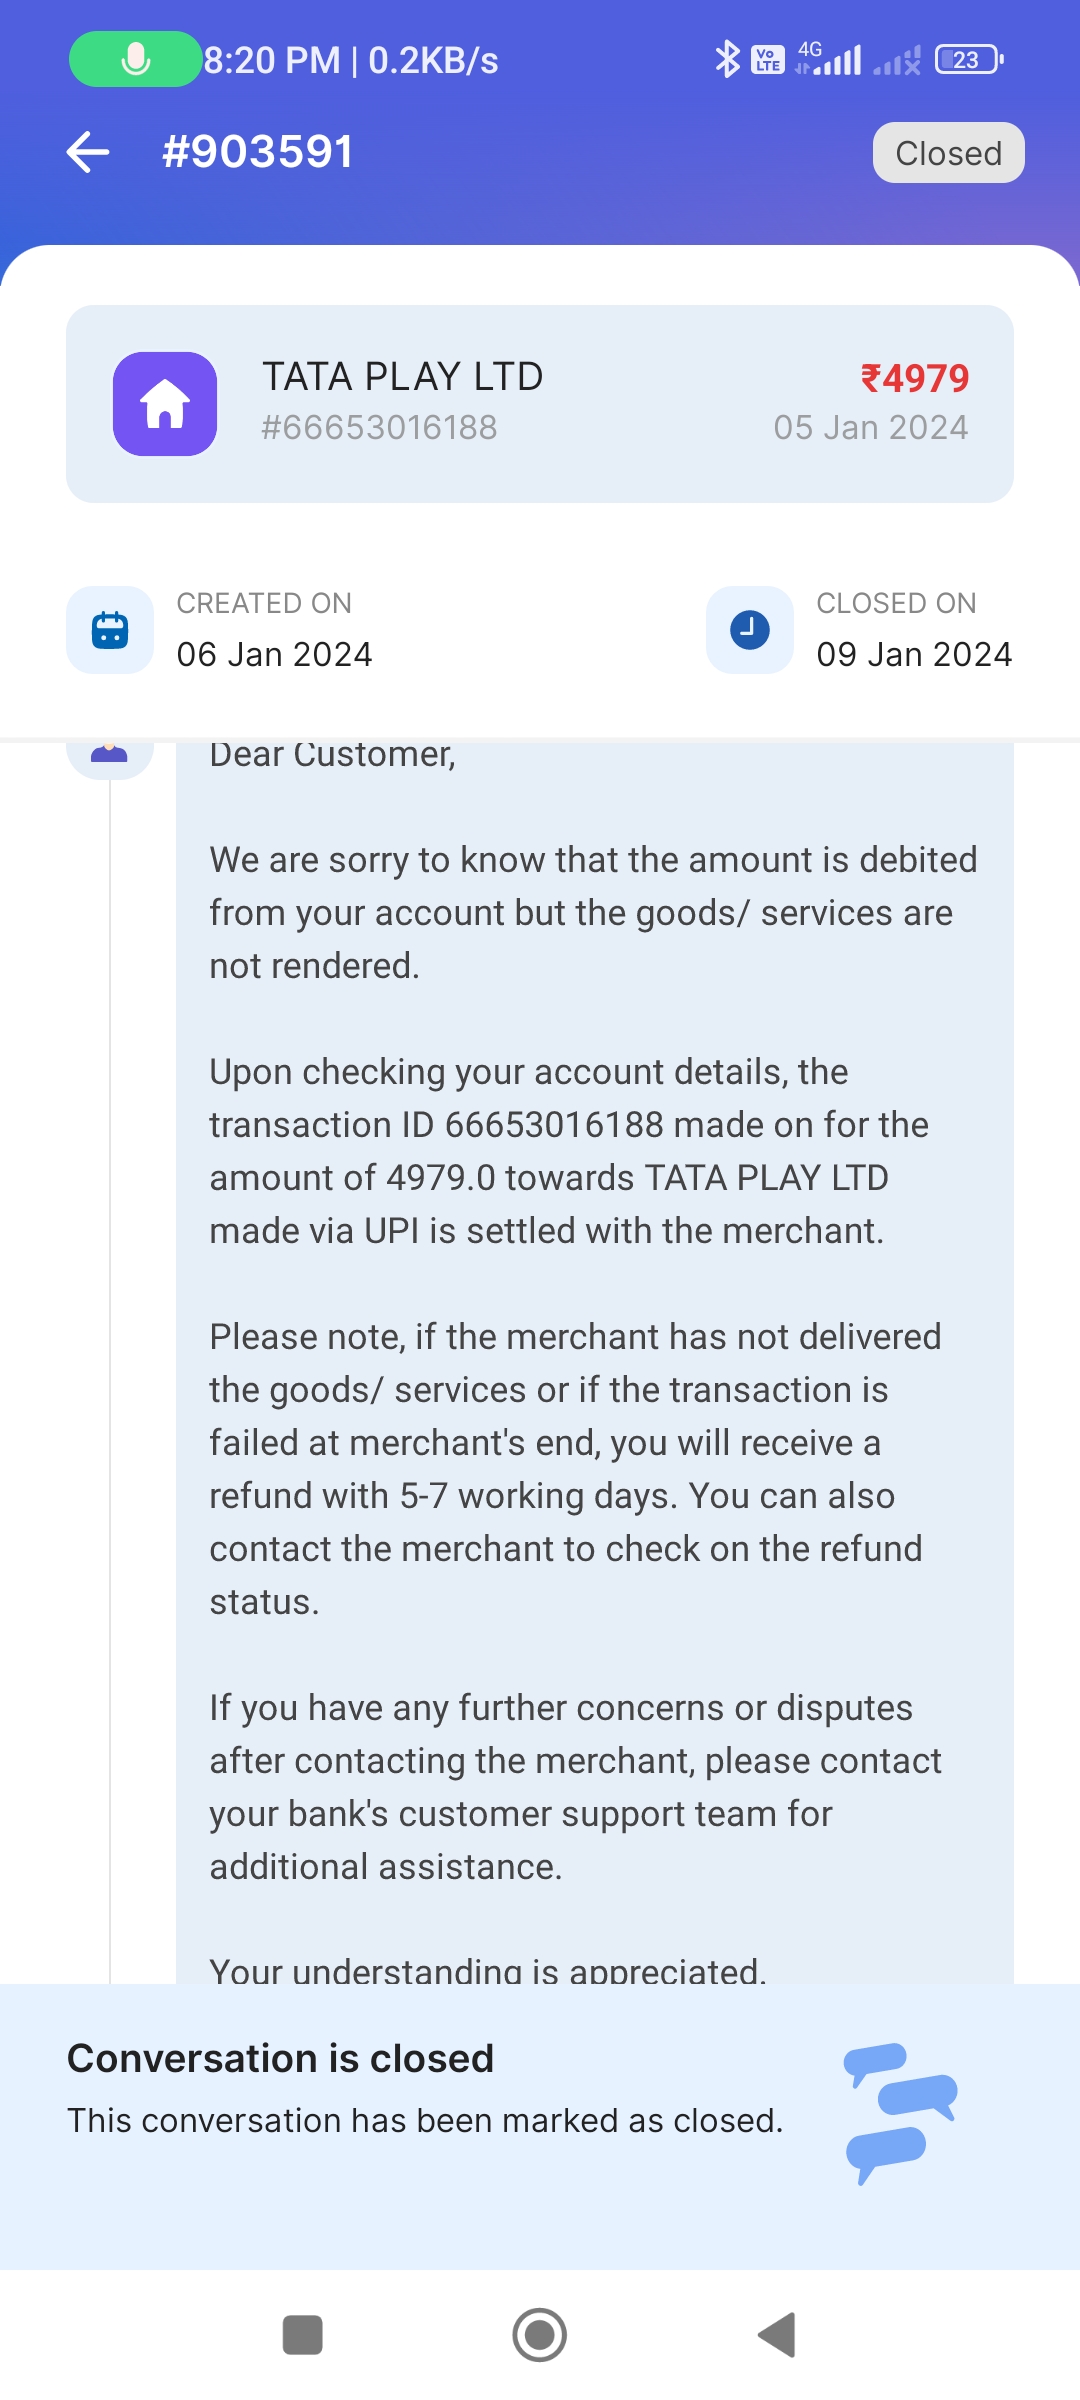The width and height of the screenshot is (1080, 2400).
Task: Tap the Bluetooth status icon
Action: pyautogui.click(x=727, y=60)
